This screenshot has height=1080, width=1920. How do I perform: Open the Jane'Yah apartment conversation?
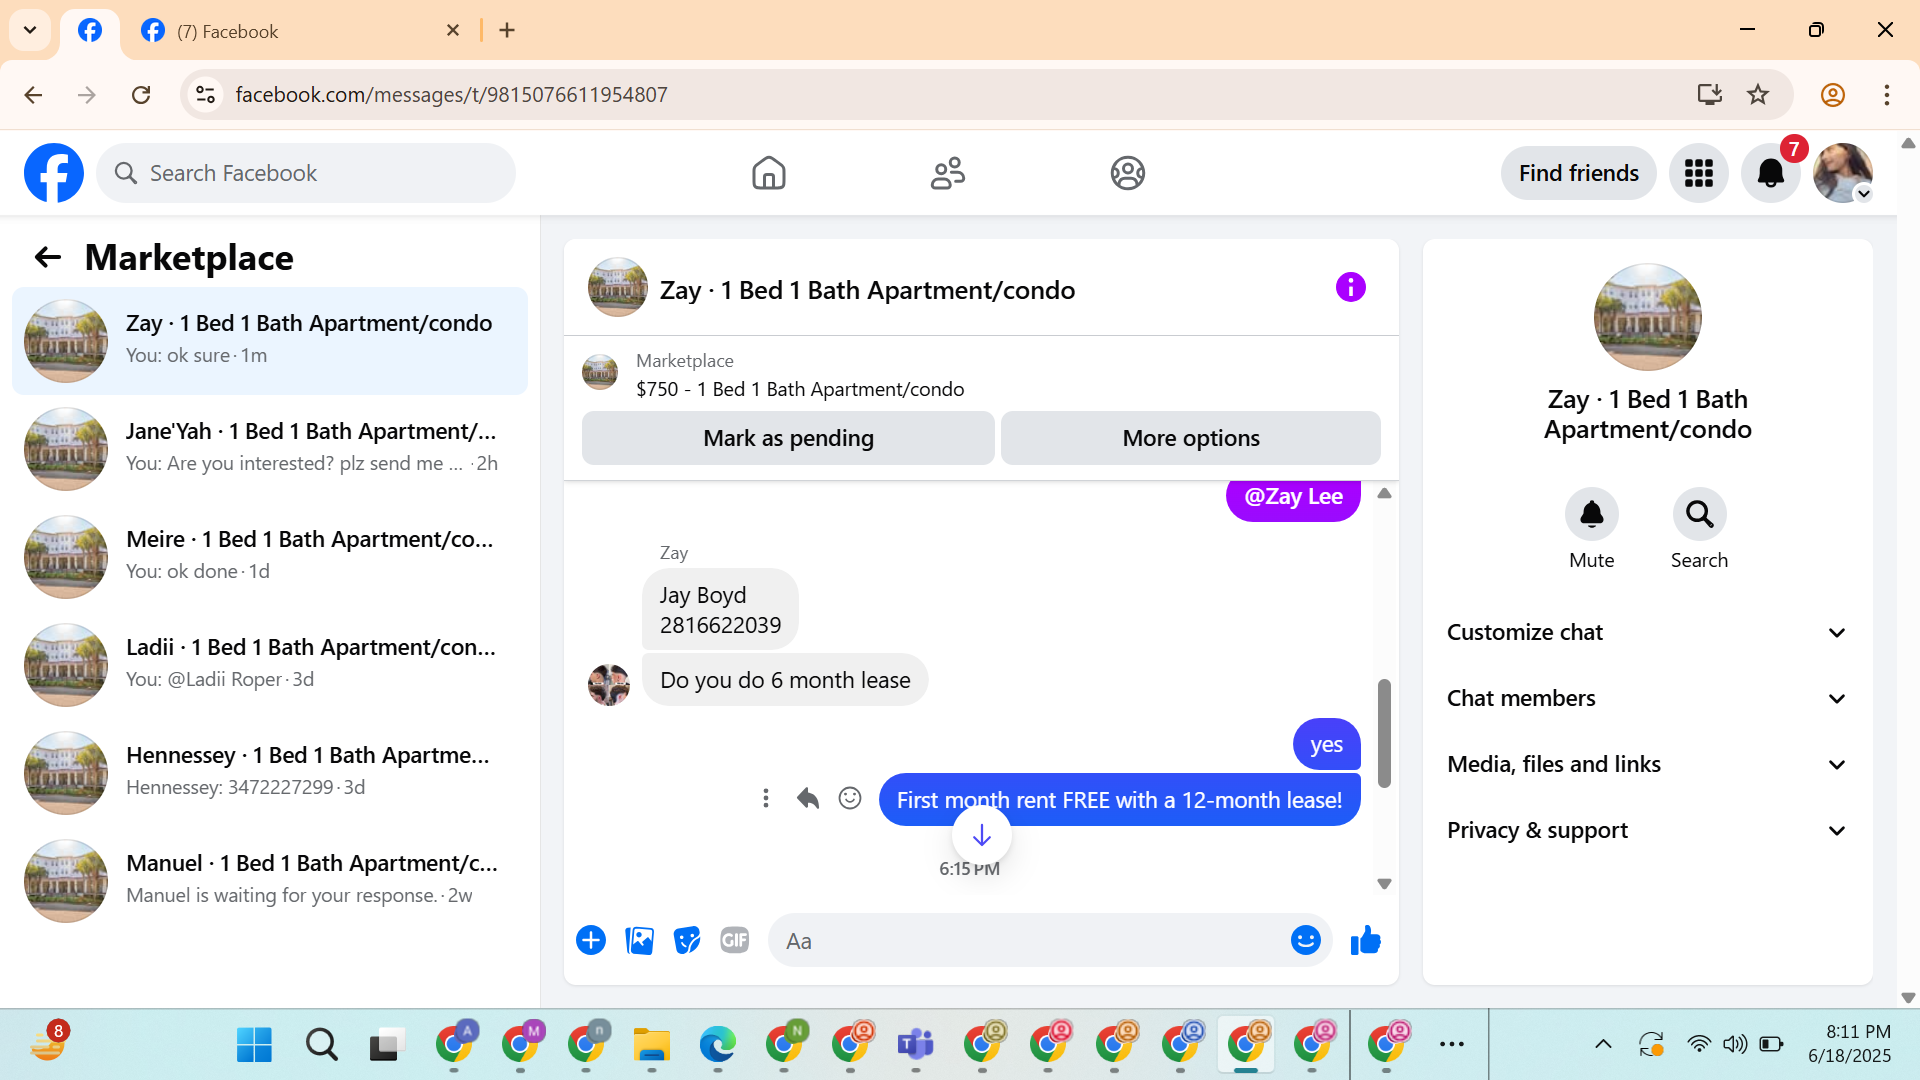tap(270, 448)
